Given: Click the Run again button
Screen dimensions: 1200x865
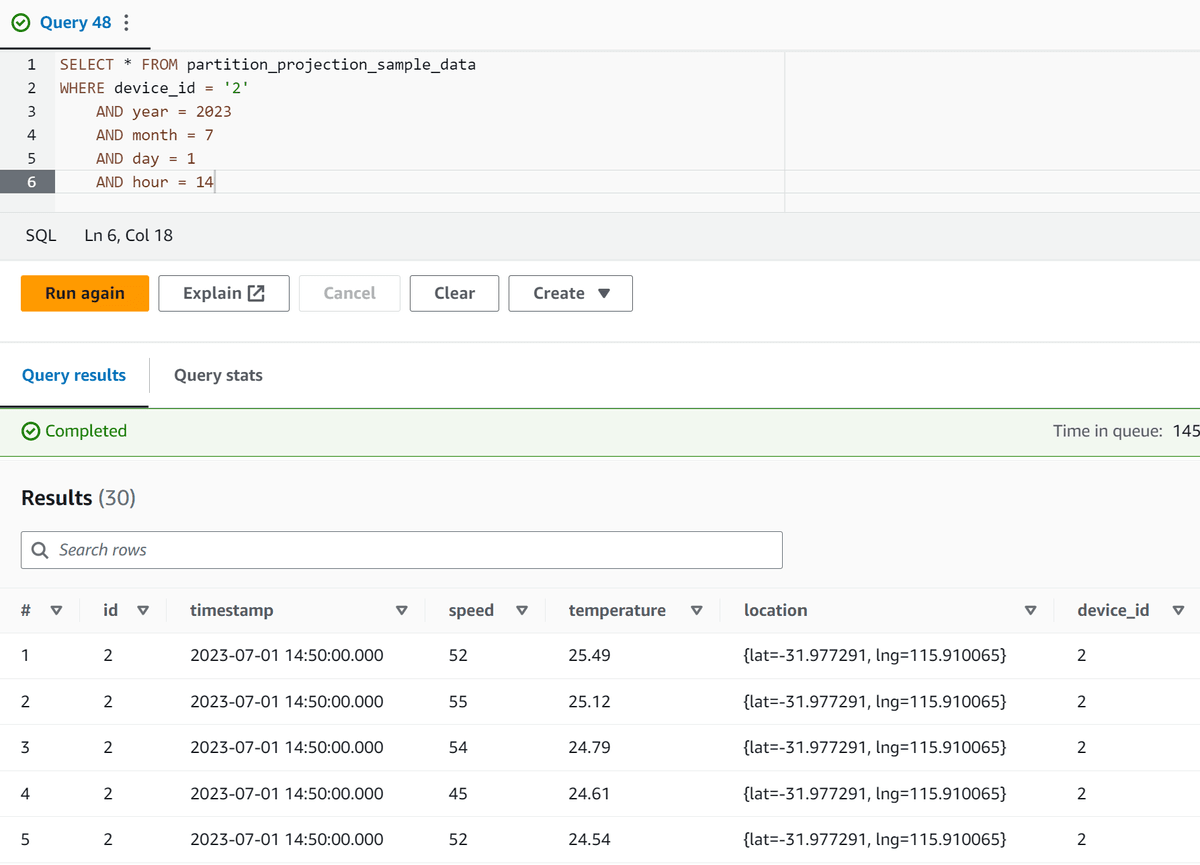Looking at the screenshot, I should pos(84,292).
